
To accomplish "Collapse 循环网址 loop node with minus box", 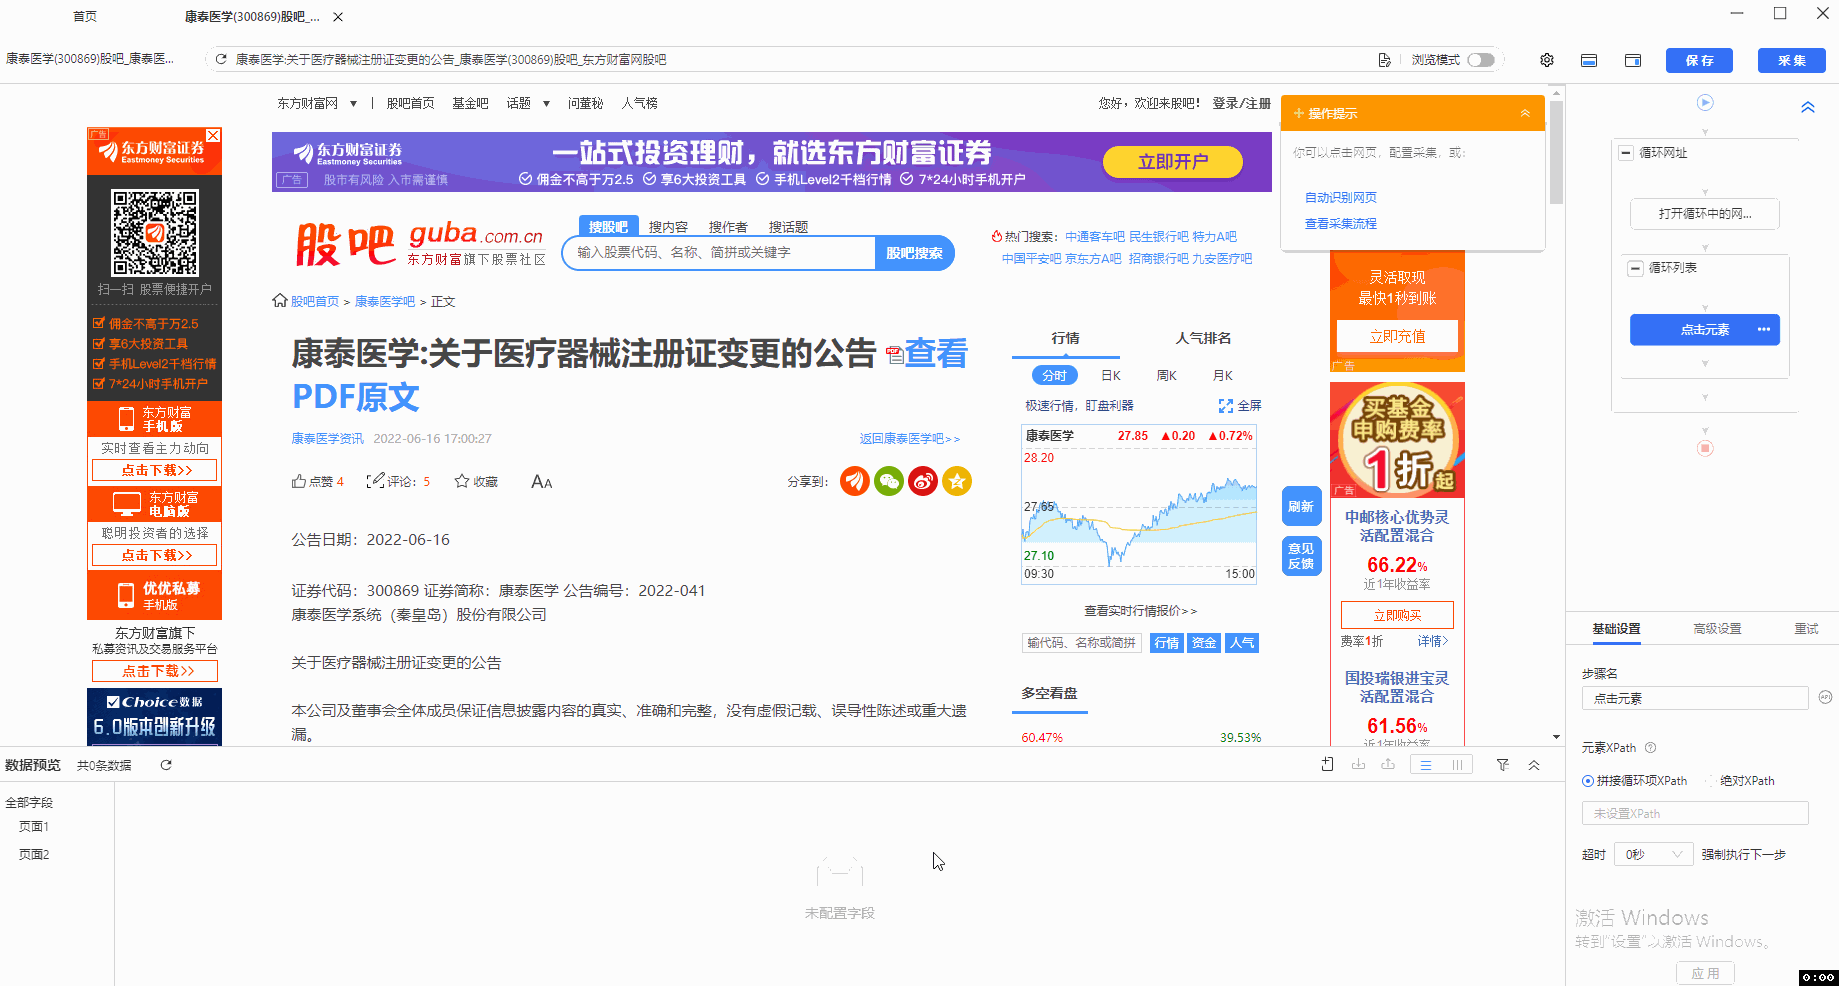I will pyautogui.click(x=1626, y=153).
